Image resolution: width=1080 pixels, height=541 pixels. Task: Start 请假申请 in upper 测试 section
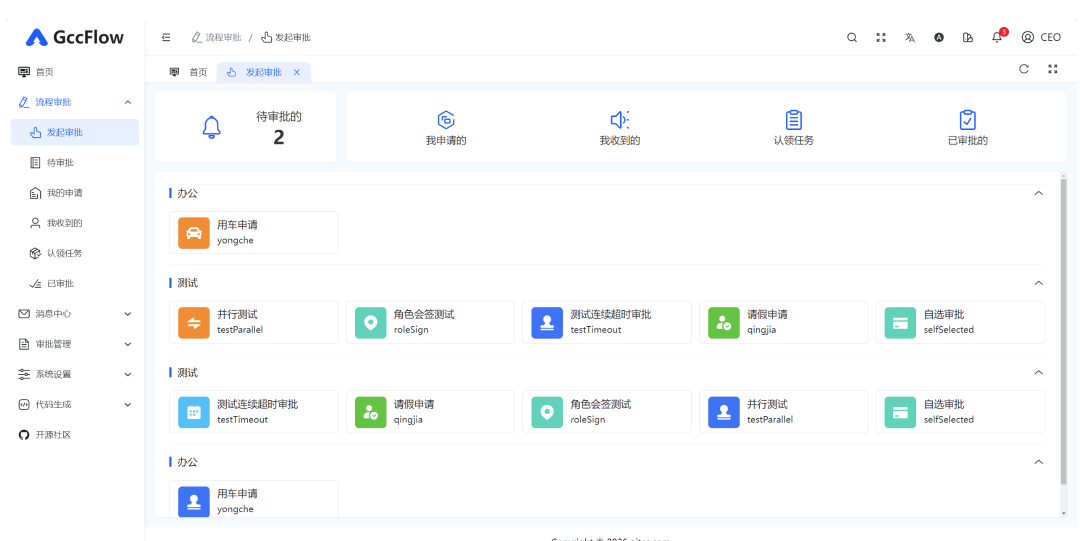(x=784, y=322)
